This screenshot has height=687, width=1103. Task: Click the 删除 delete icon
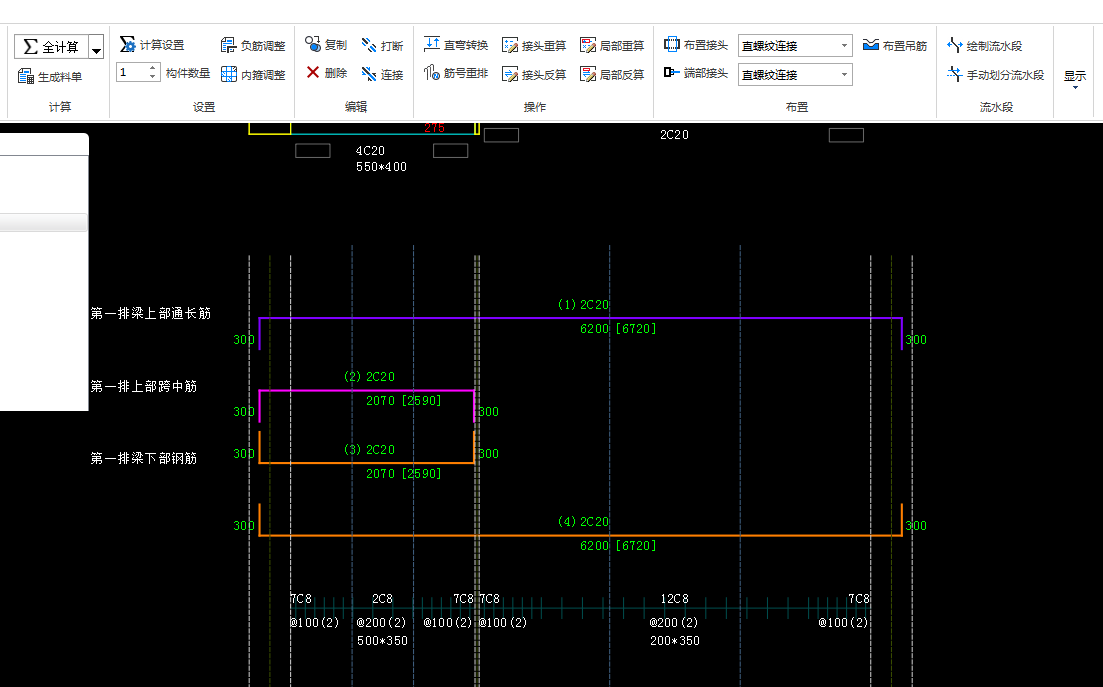(313, 72)
